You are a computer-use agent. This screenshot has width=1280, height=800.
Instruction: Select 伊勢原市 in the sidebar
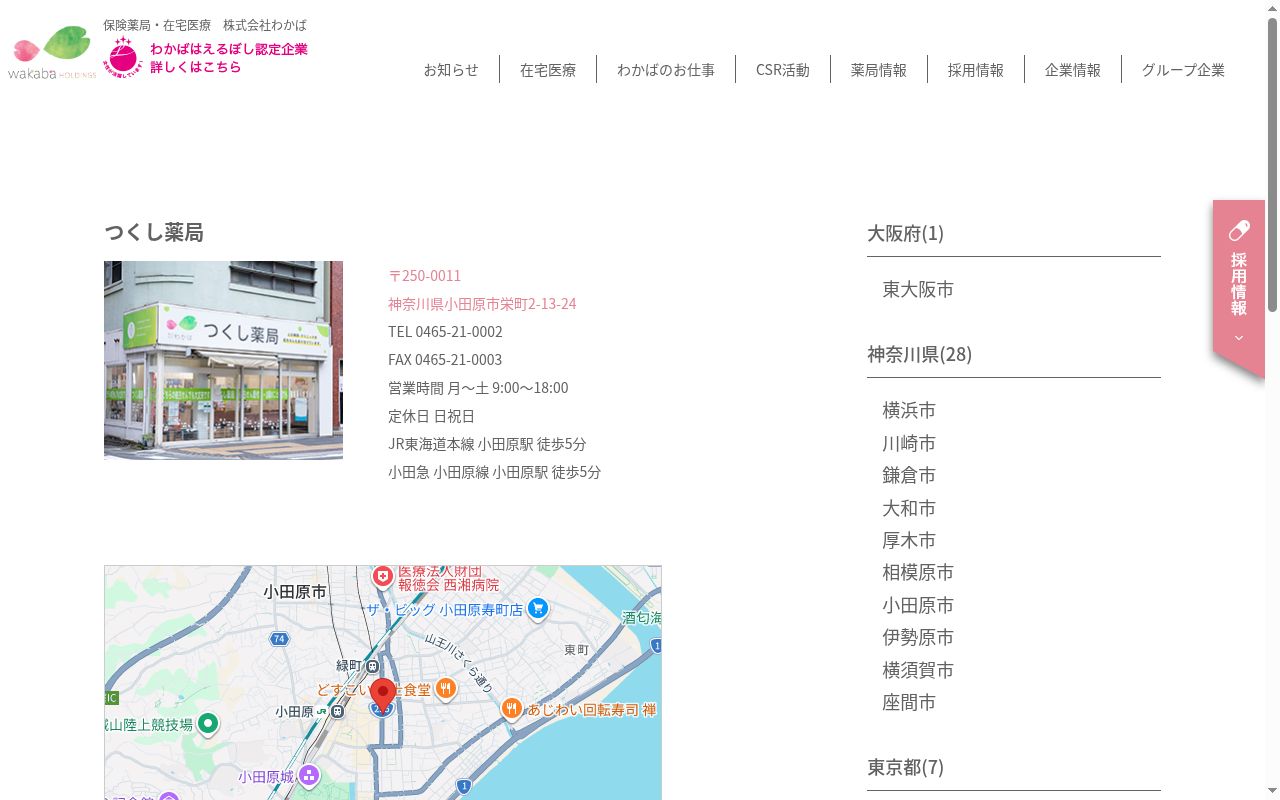click(x=918, y=637)
